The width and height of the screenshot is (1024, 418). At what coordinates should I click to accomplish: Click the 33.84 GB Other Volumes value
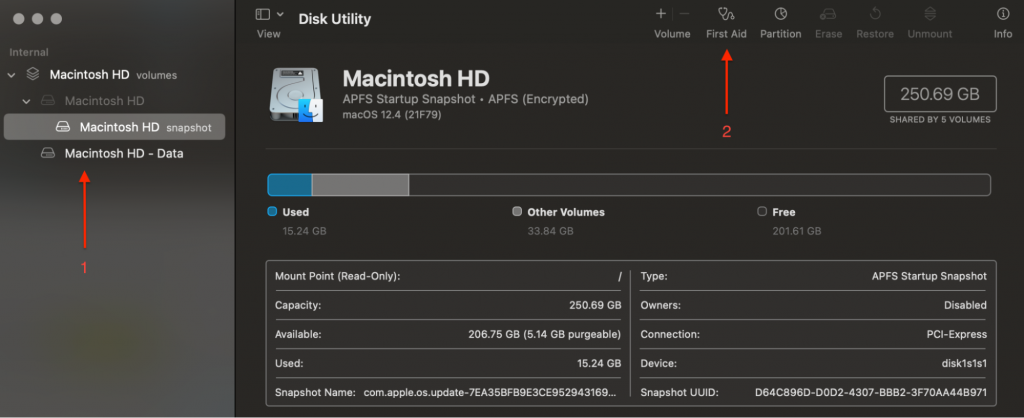[x=551, y=231]
